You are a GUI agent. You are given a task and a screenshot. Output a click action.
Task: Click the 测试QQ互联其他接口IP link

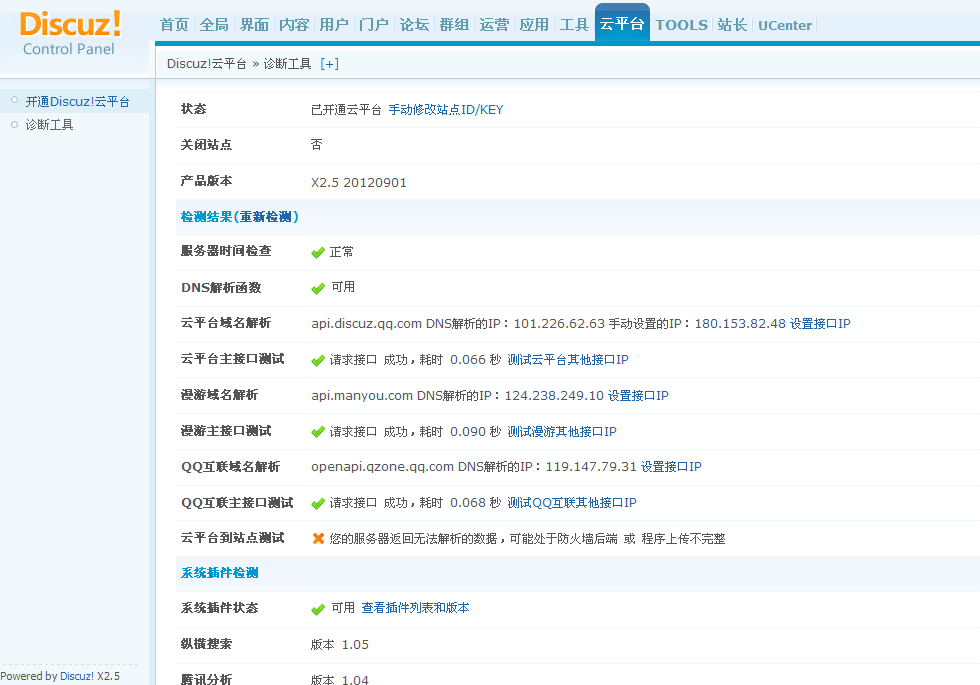tap(572, 503)
